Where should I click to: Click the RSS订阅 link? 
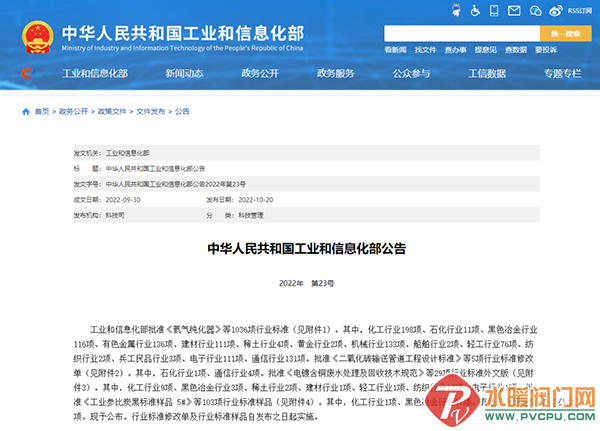coord(580,11)
